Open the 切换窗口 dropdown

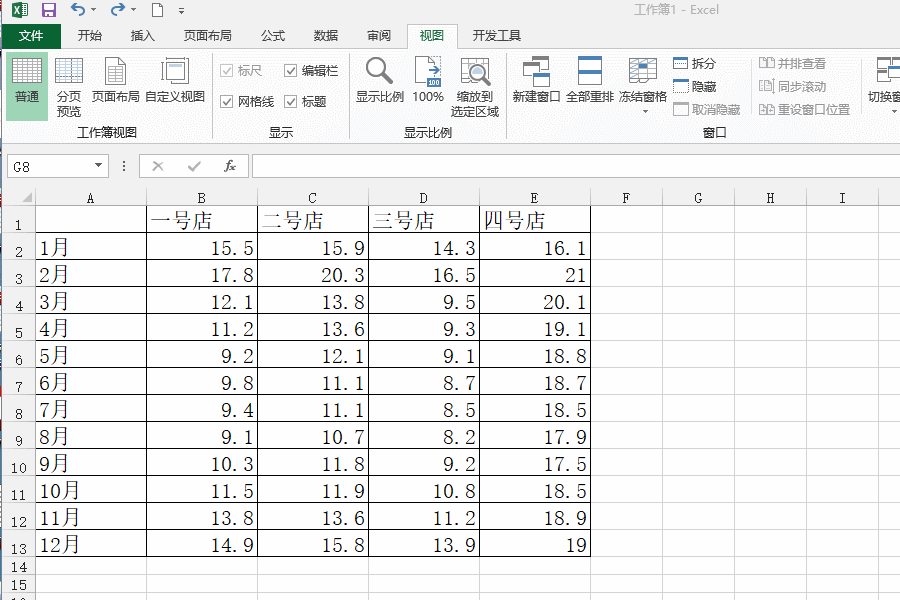(884, 86)
